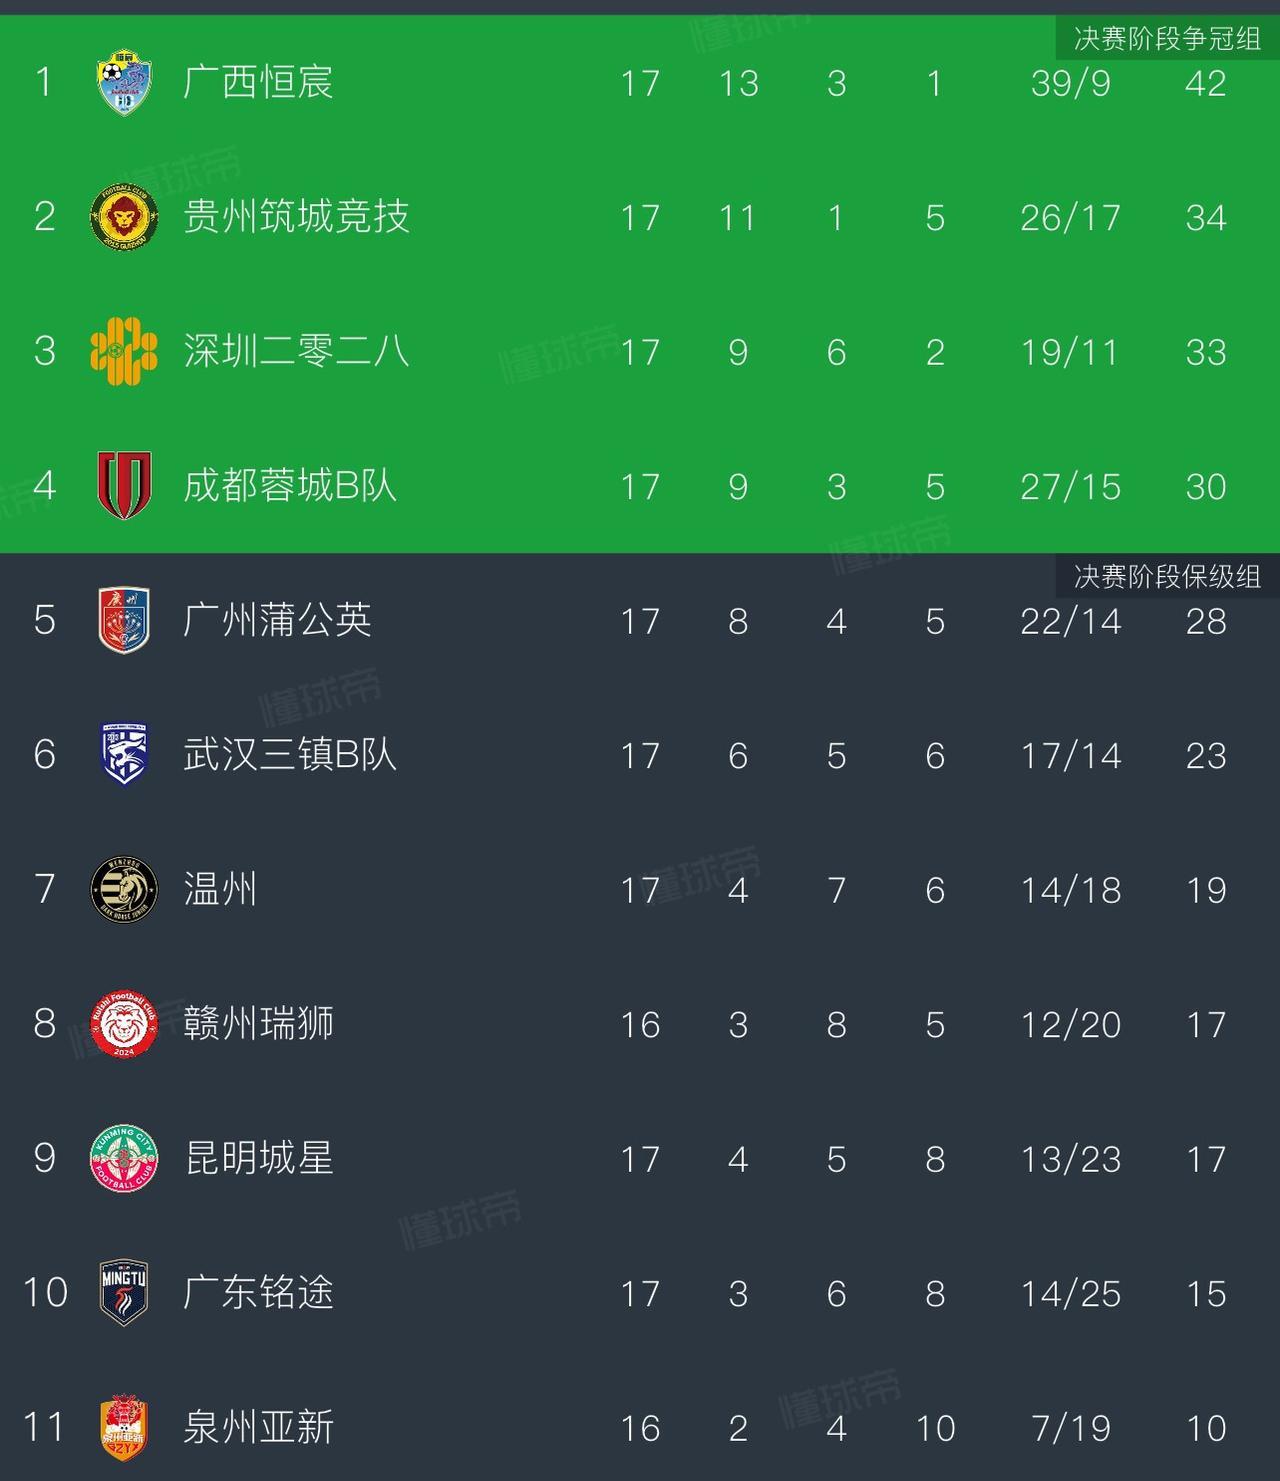Open the 武汉三镇B队 blue crest

click(x=124, y=755)
